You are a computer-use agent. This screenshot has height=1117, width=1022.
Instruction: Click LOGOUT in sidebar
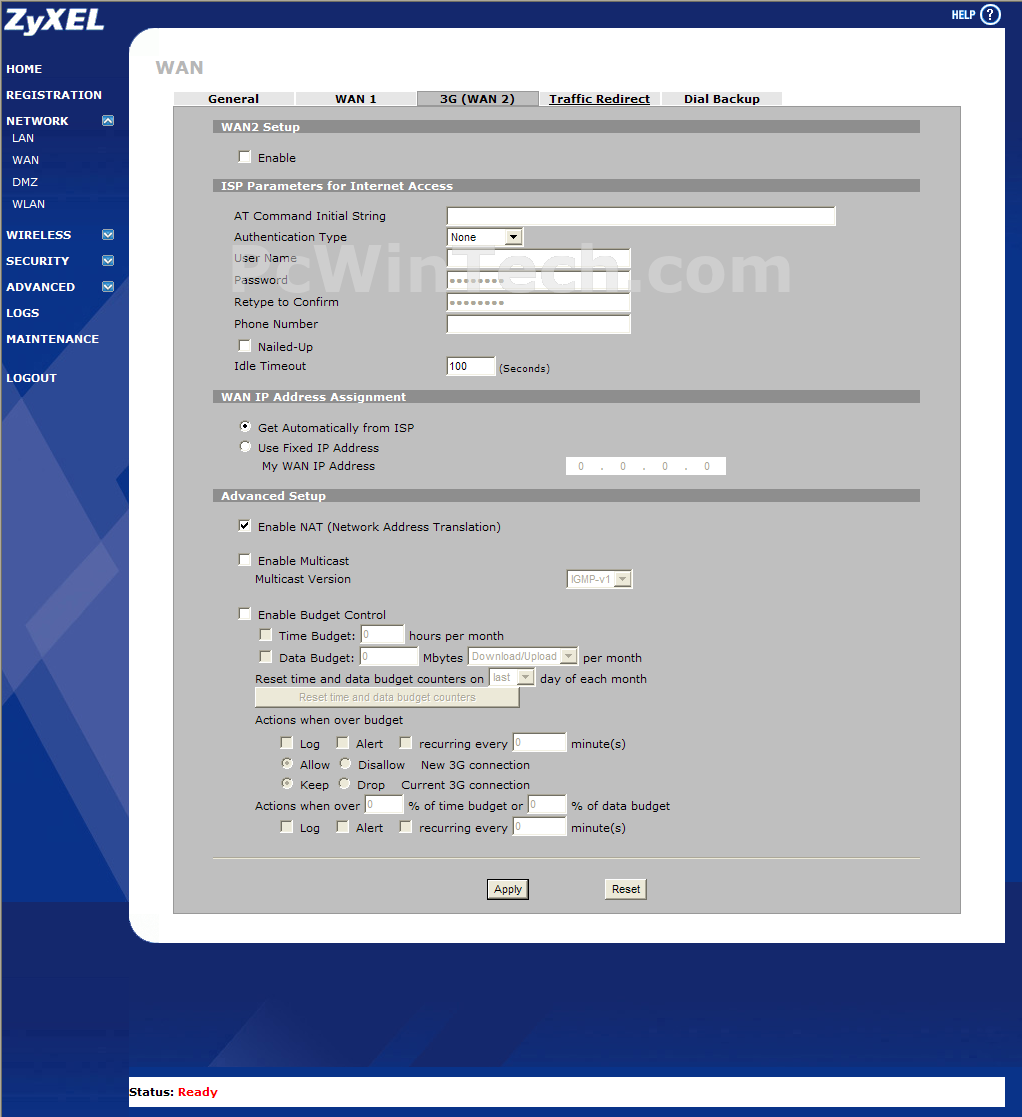(31, 378)
